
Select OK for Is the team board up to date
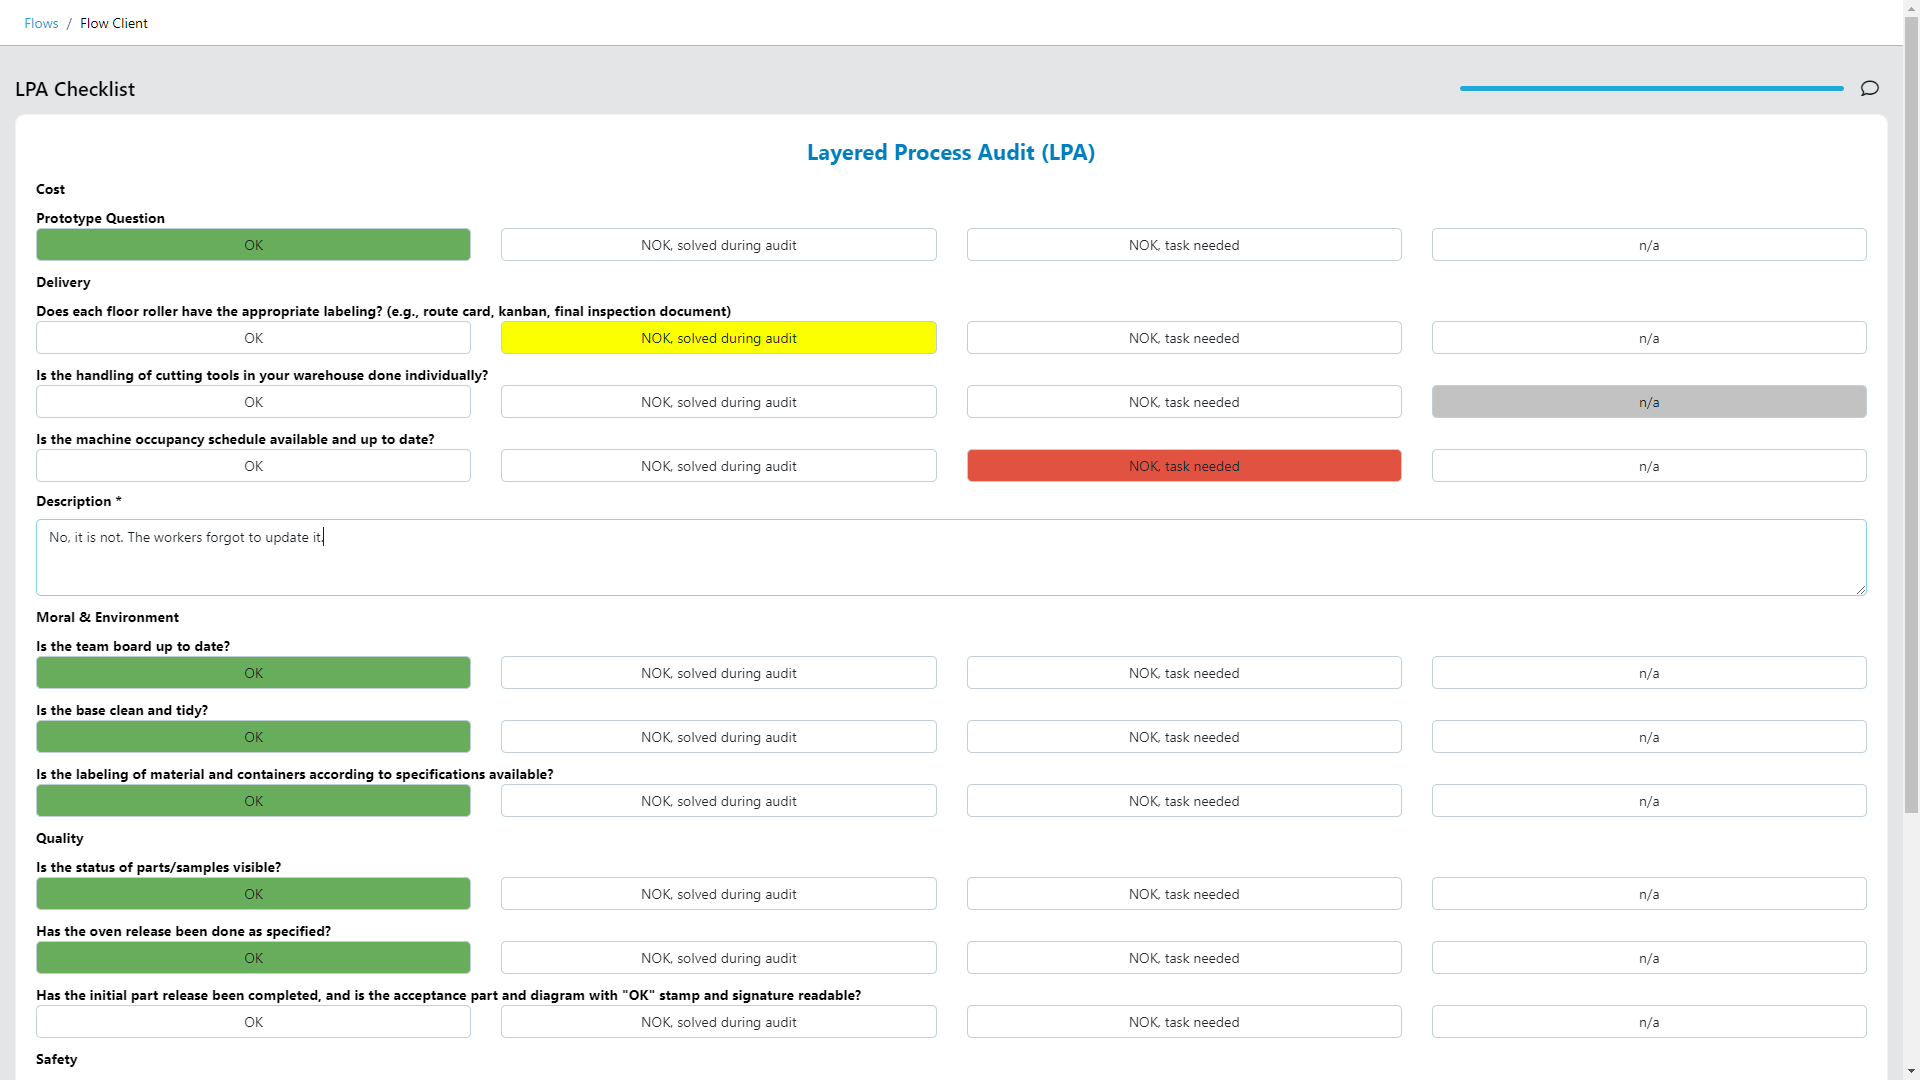click(253, 673)
